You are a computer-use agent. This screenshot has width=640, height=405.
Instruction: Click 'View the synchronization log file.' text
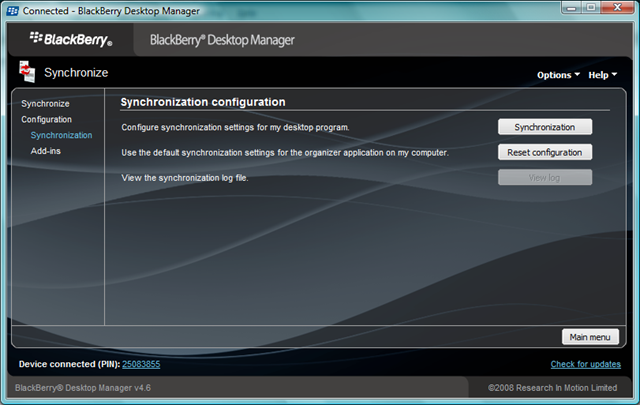(185, 178)
